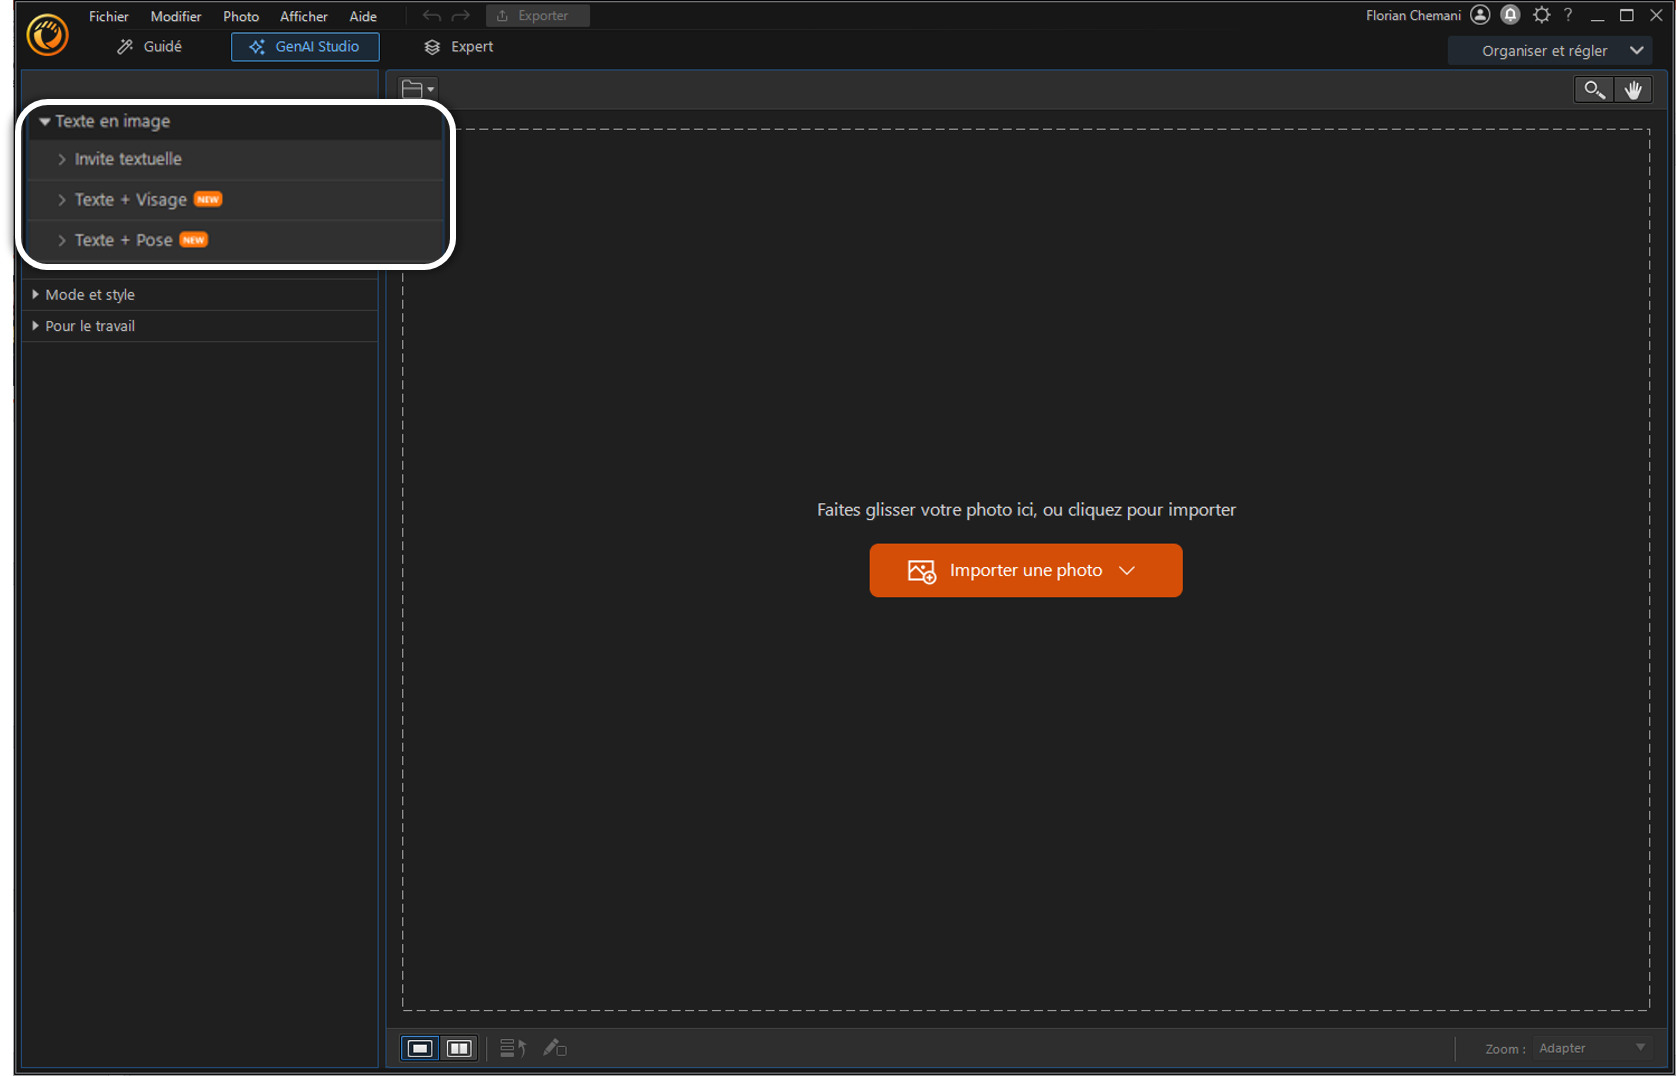Viewport: 1676px width, 1076px height.
Task: Click the list history icon in bottom bar
Action: [x=513, y=1048]
